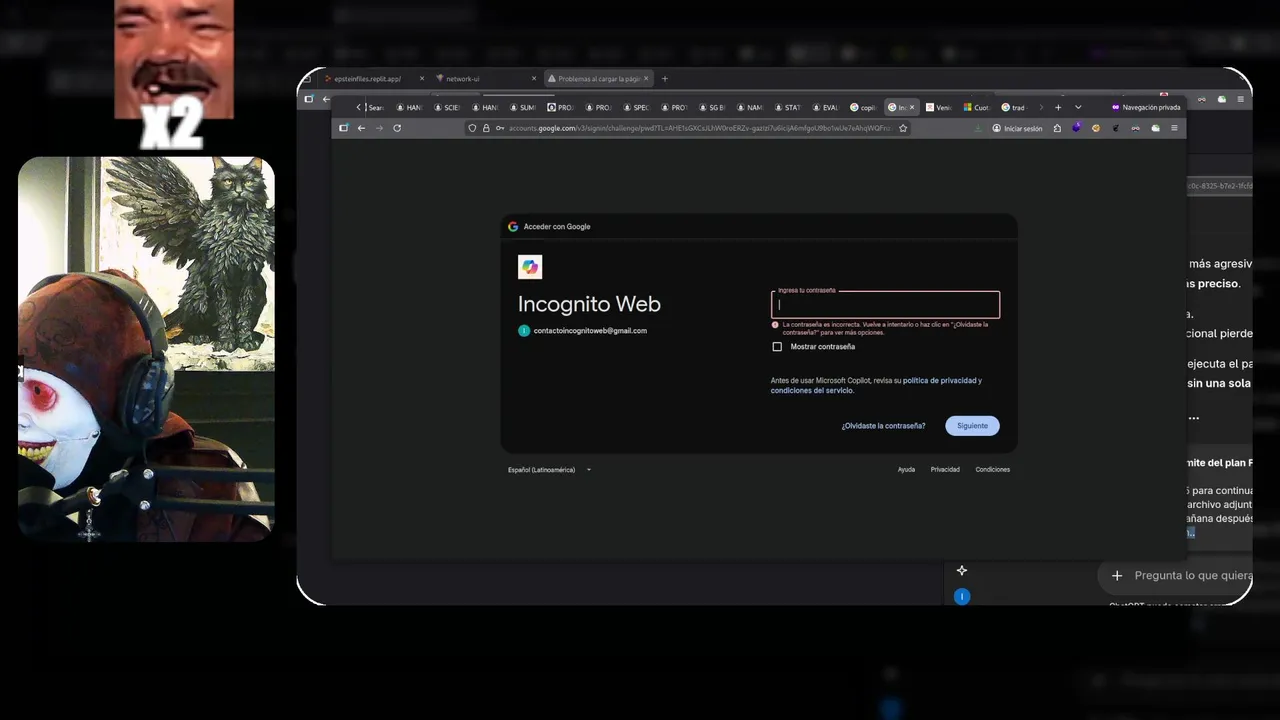1280x720 pixels.
Task: Switch to the trad tab
Action: [1015, 107]
